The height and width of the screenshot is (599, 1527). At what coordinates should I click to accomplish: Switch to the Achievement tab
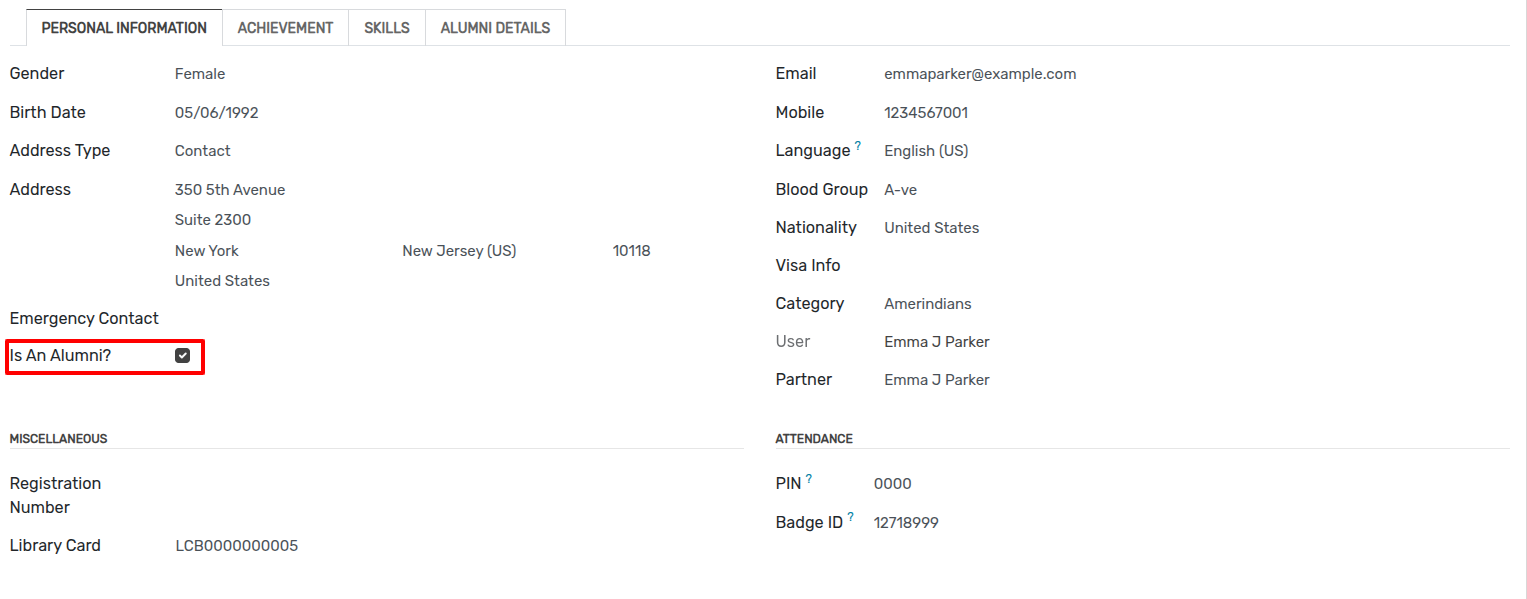285,28
